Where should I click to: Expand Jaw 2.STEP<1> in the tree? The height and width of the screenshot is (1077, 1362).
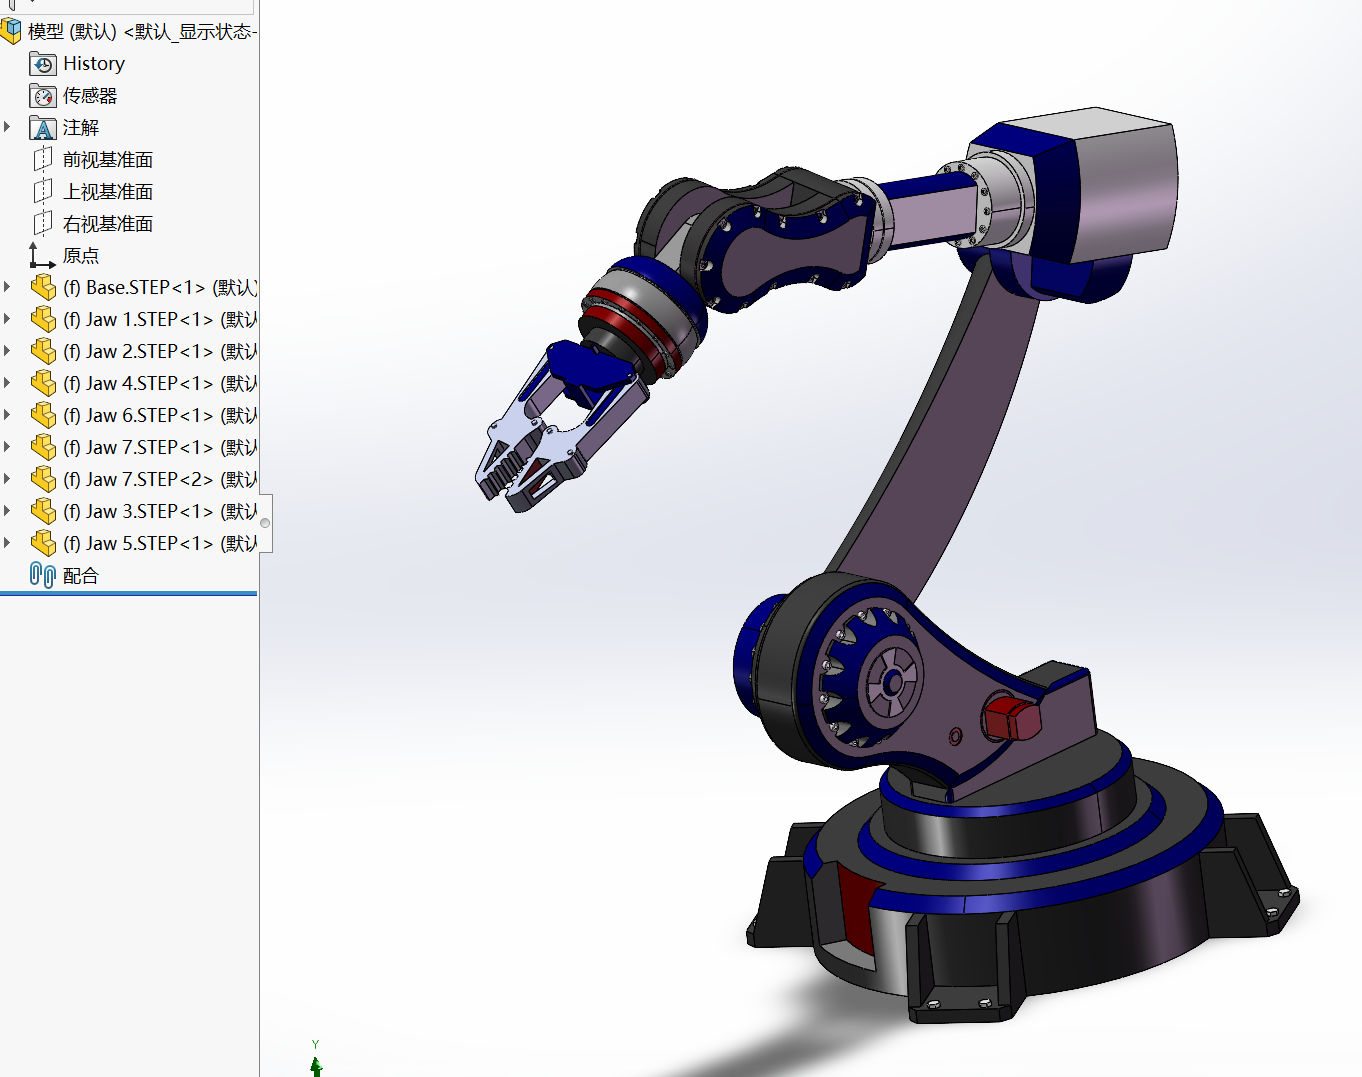8,351
